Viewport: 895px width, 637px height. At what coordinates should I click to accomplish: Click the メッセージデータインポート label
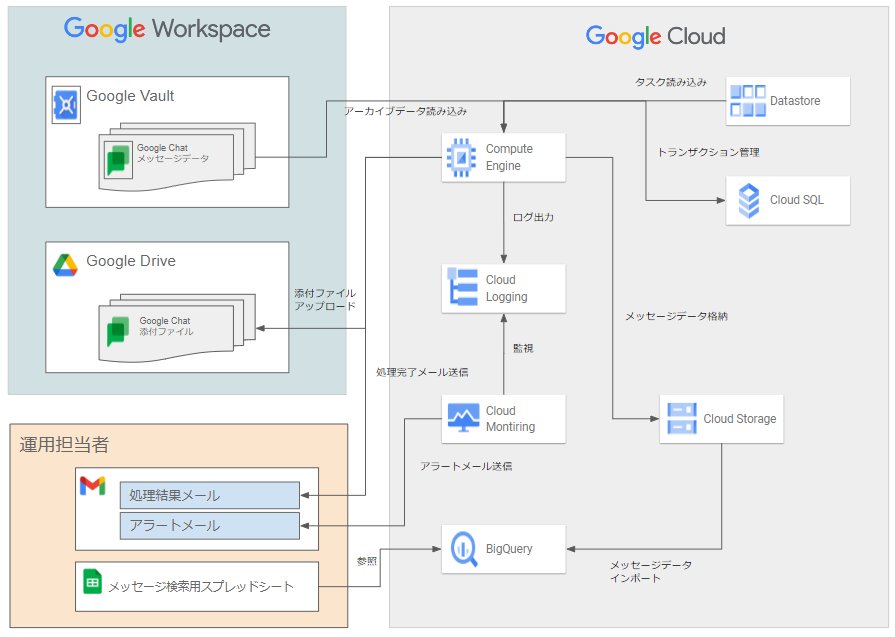point(651,571)
